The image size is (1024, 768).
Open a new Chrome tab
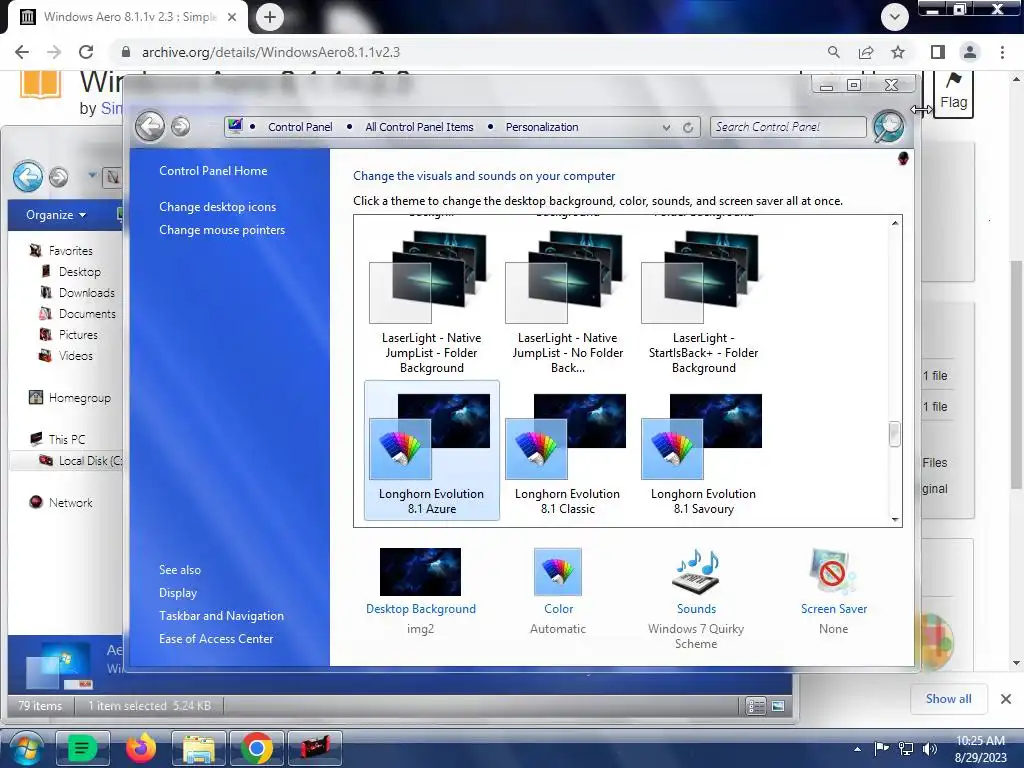(269, 16)
